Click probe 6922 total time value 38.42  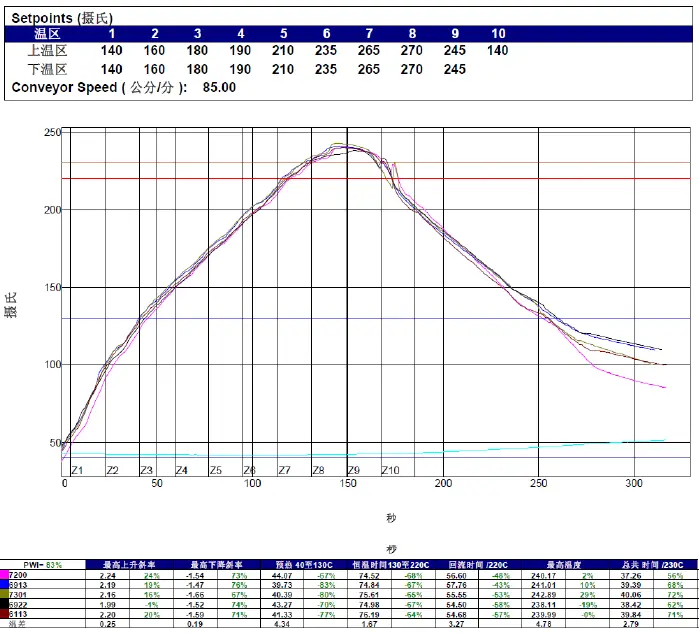click(x=631, y=605)
